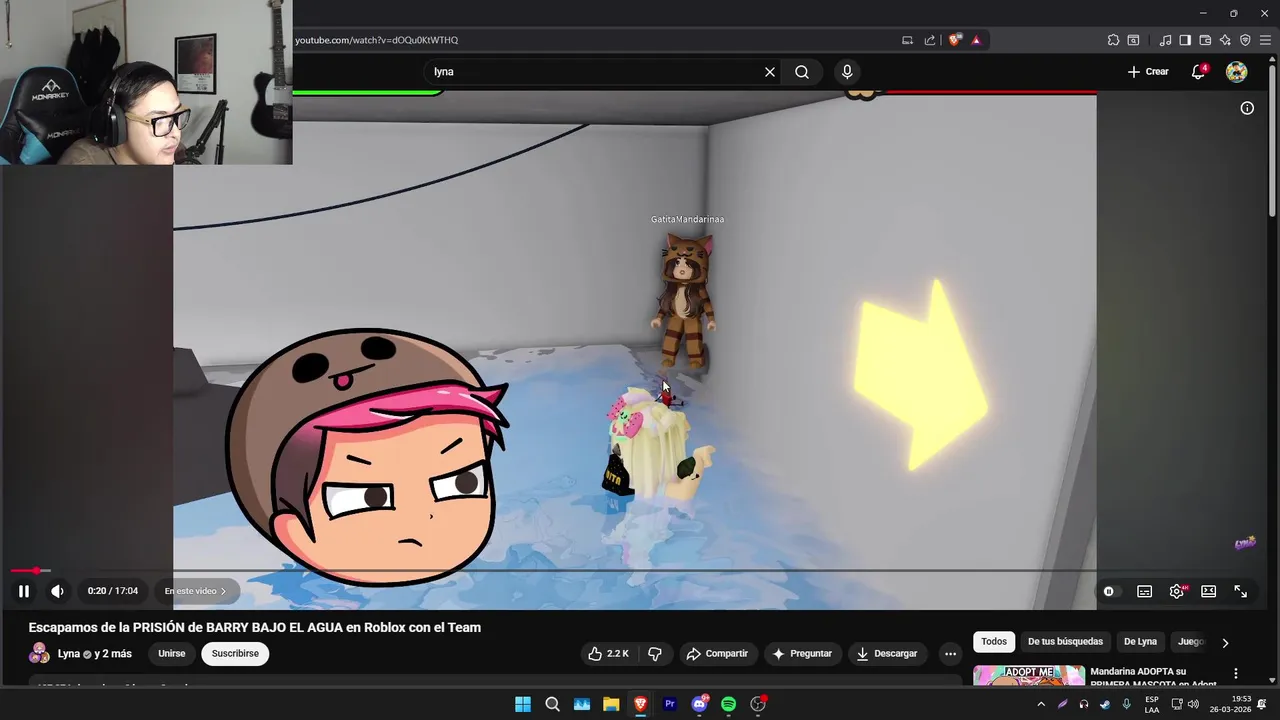Toggle the browser sidebar panel

[1185, 40]
